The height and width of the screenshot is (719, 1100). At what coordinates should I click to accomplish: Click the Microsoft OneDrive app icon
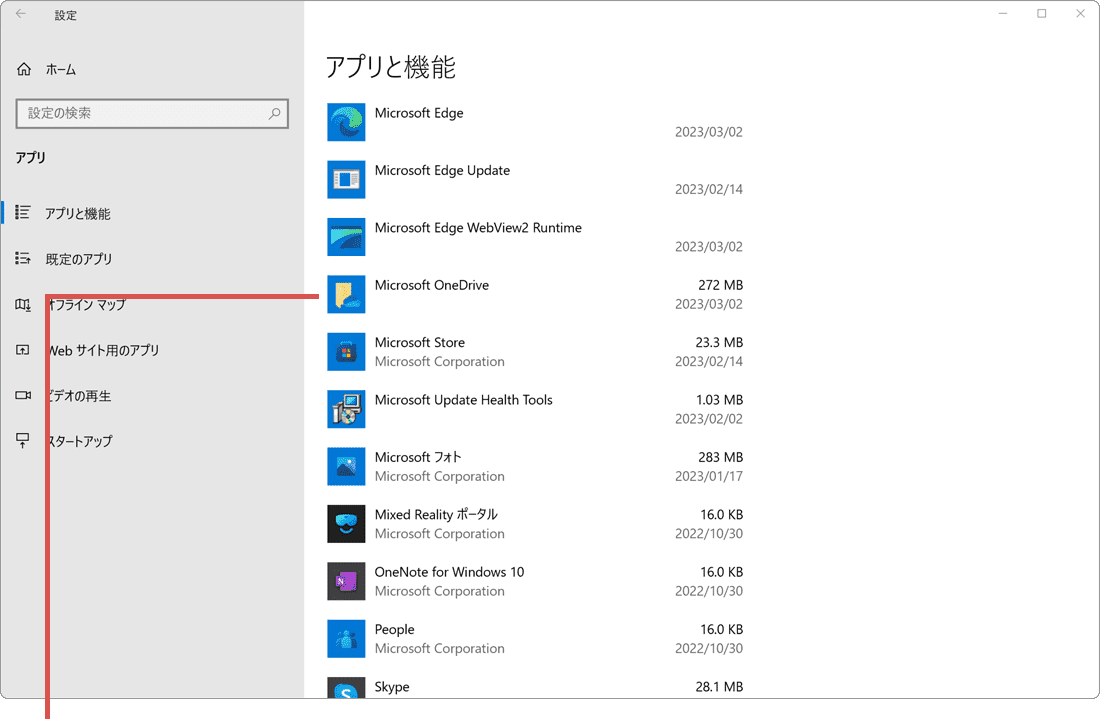pyautogui.click(x=346, y=295)
